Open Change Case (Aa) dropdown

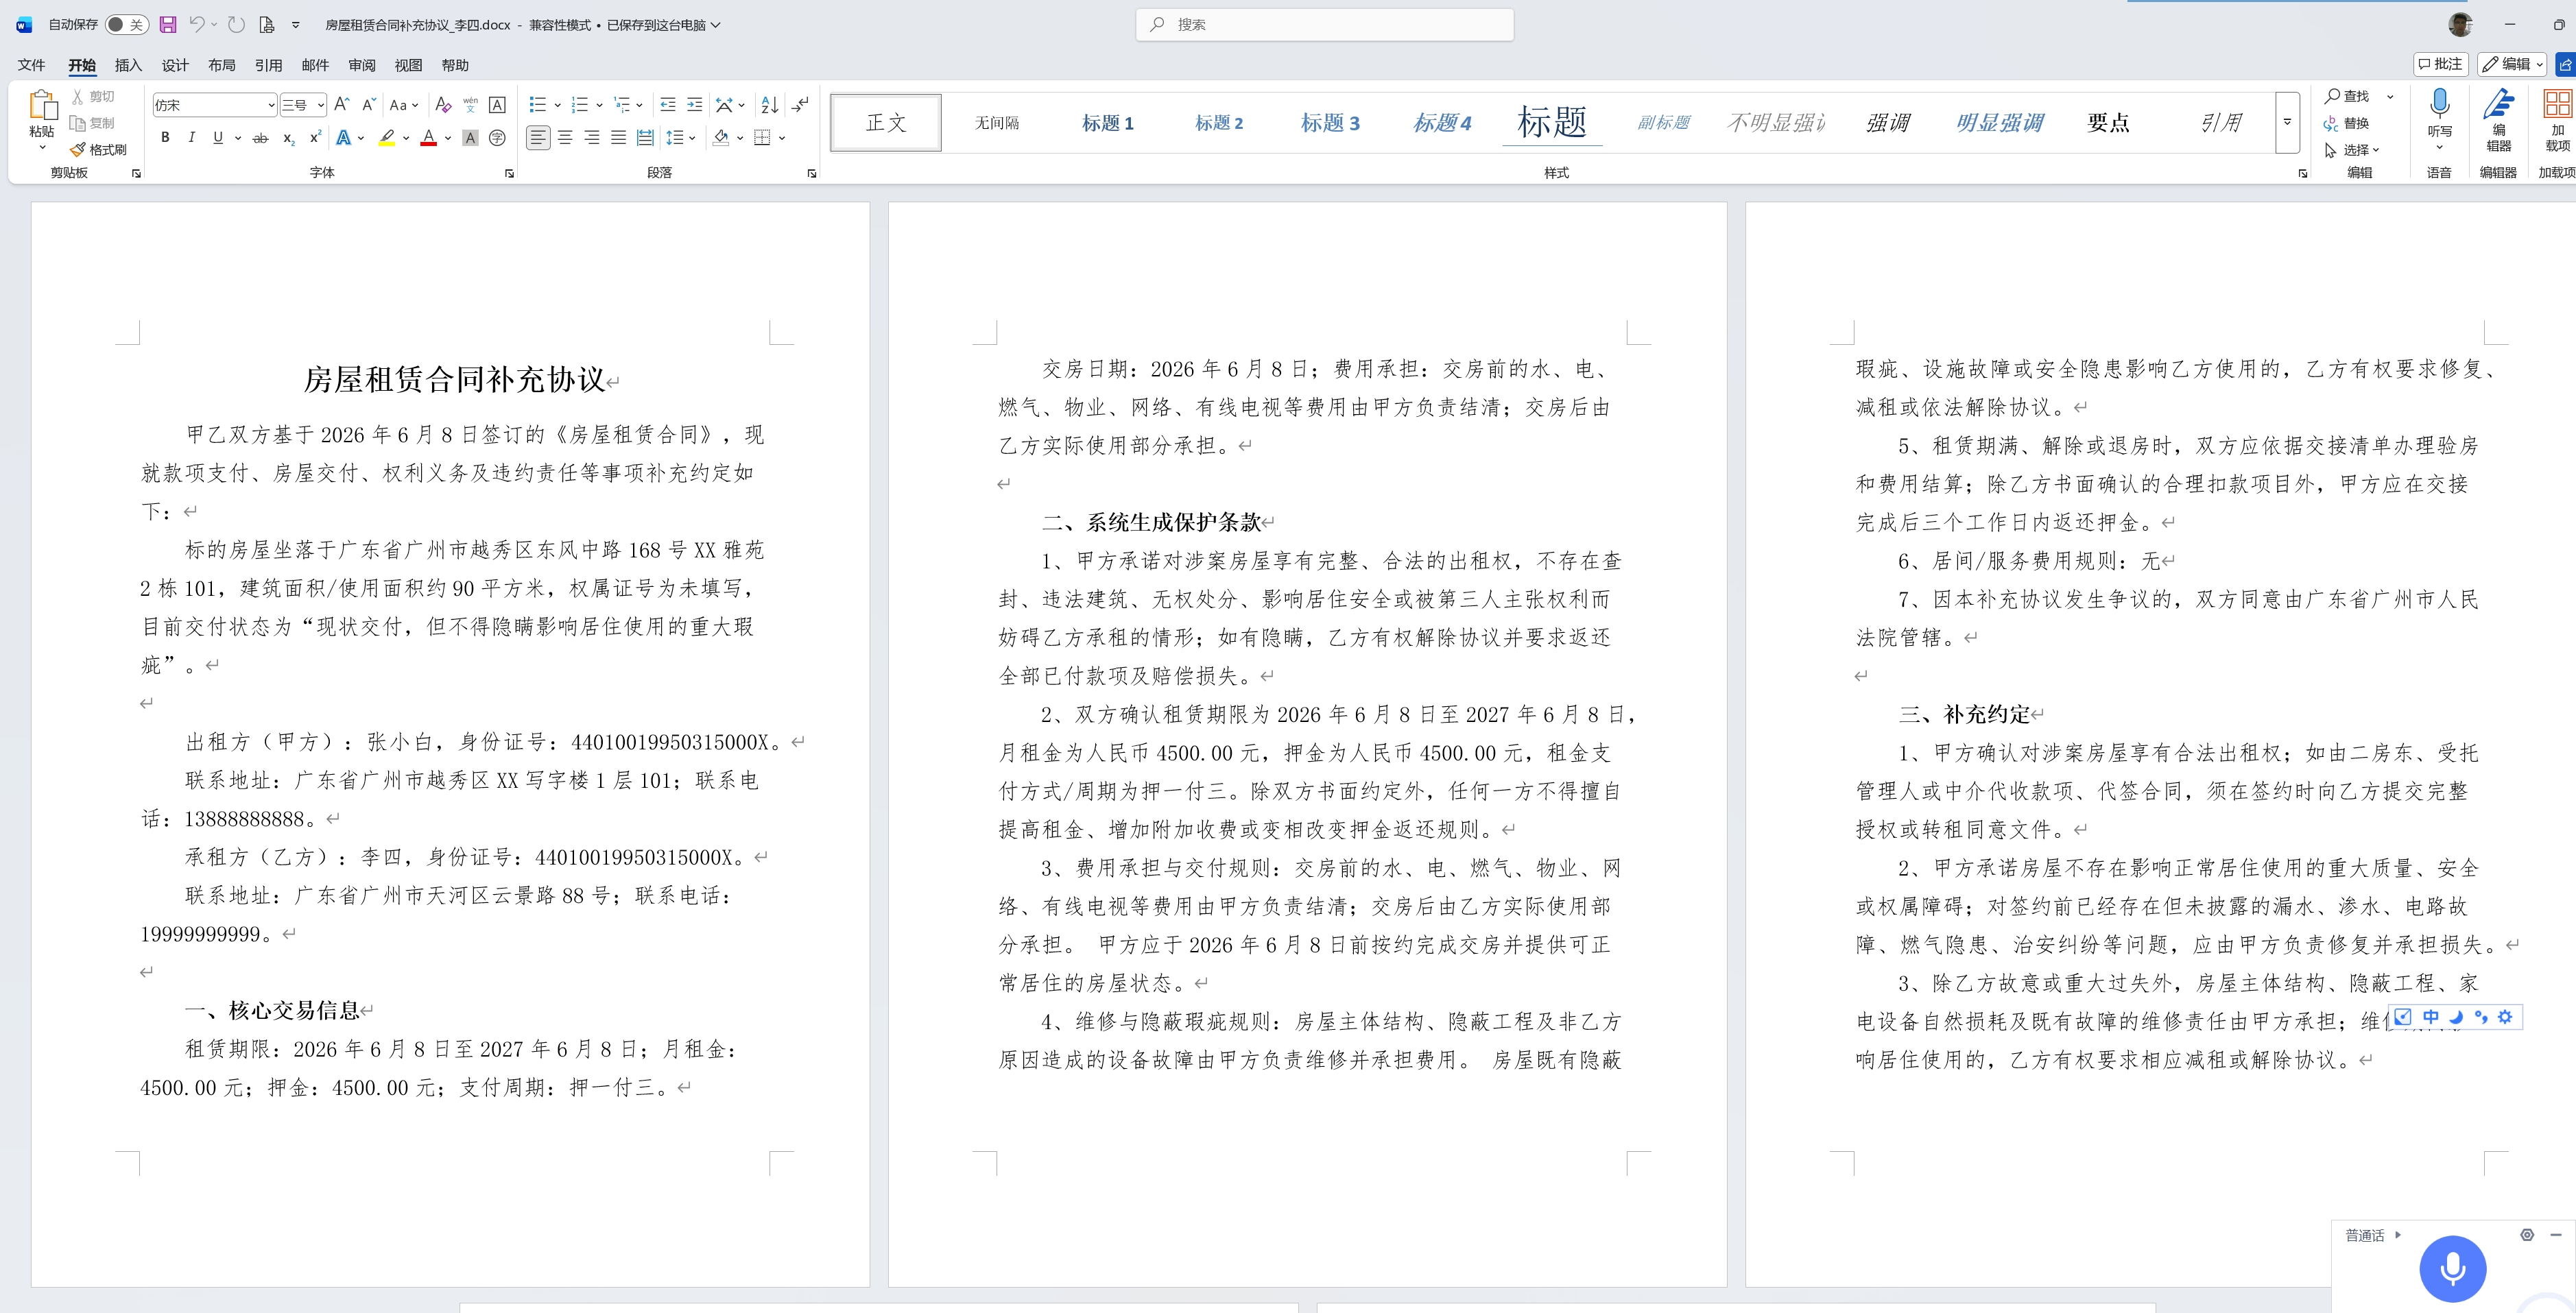point(404,105)
